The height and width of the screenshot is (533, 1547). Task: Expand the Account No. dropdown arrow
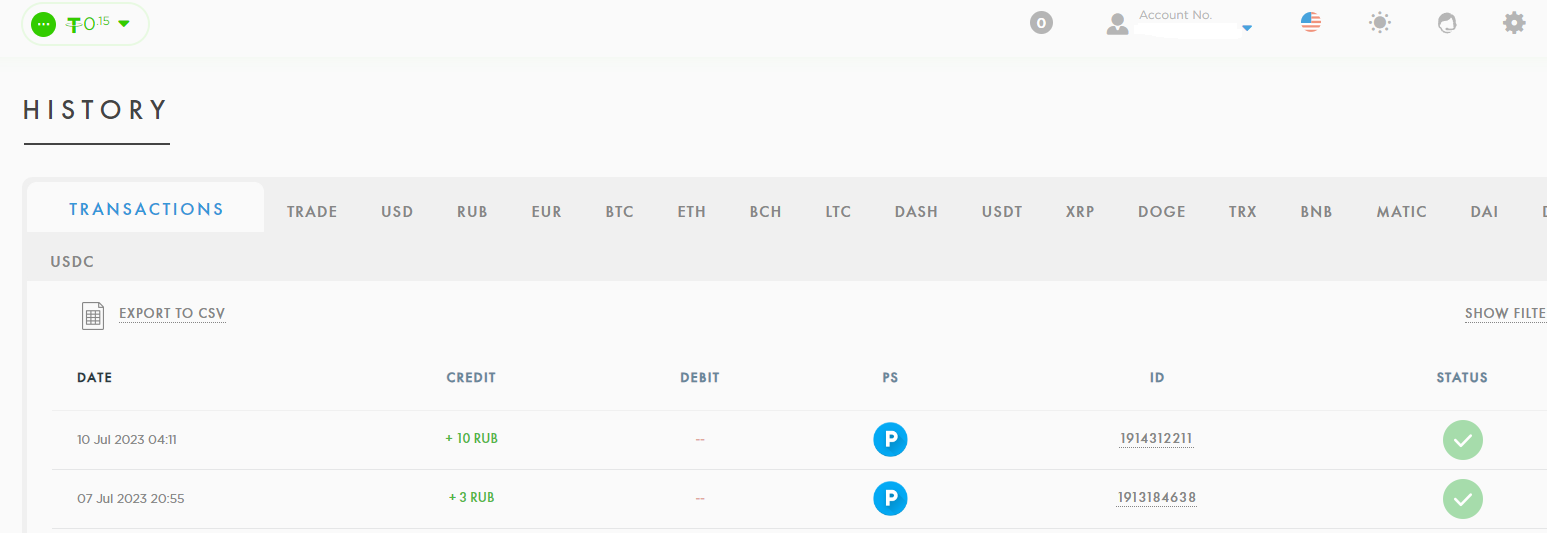coord(1247,28)
